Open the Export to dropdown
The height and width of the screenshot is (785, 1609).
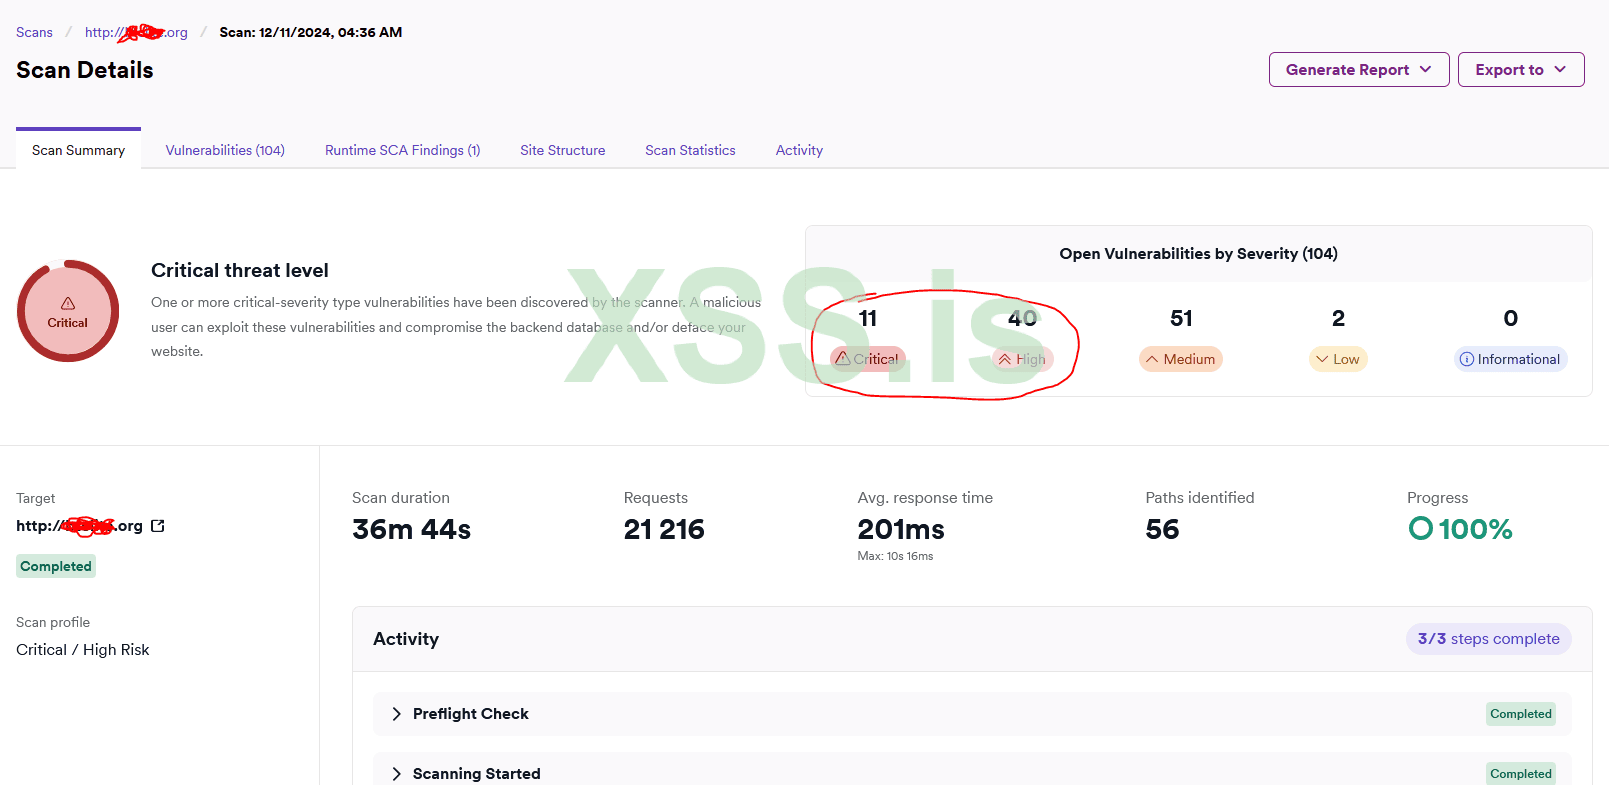[x=1520, y=70]
